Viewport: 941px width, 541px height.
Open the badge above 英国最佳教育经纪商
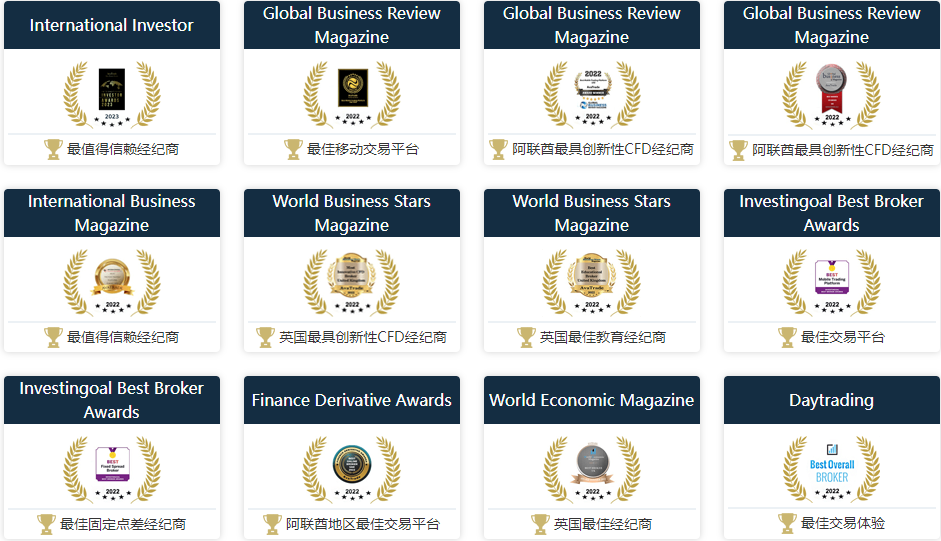coord(592,274)
